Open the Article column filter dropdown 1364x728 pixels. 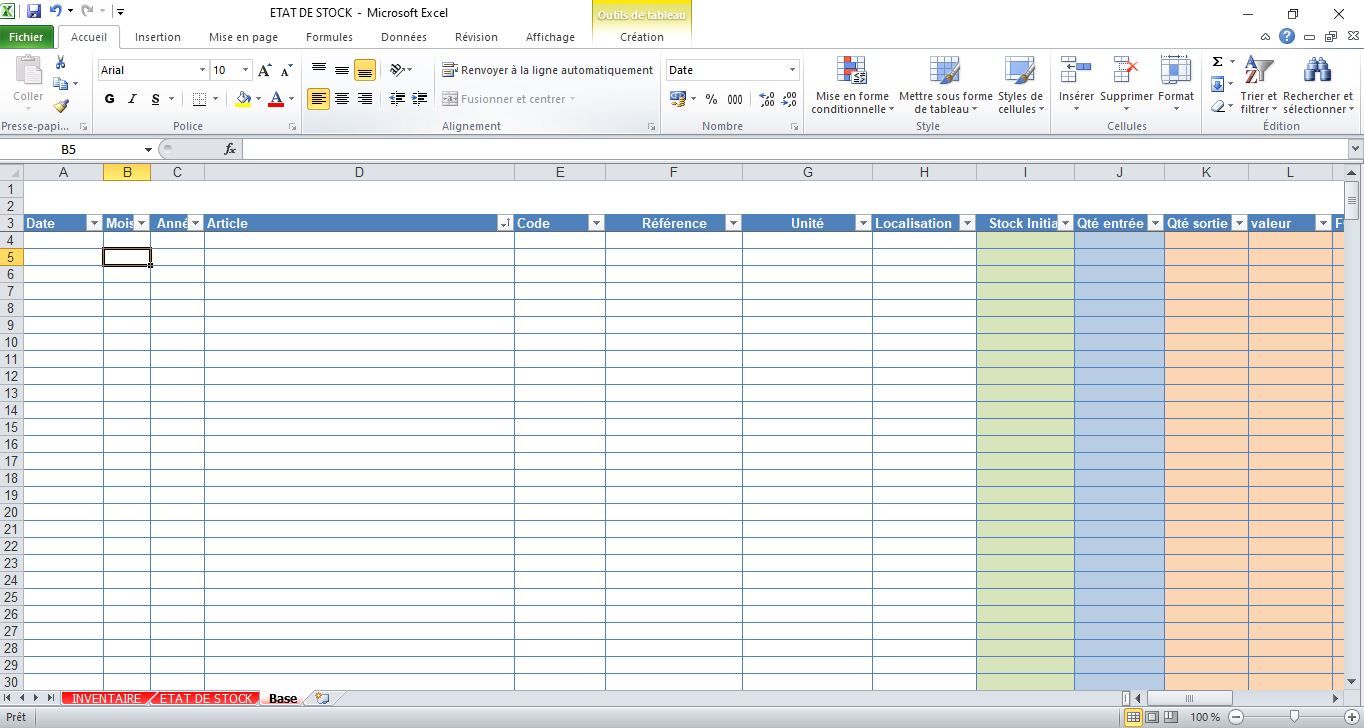coord(505,223)
